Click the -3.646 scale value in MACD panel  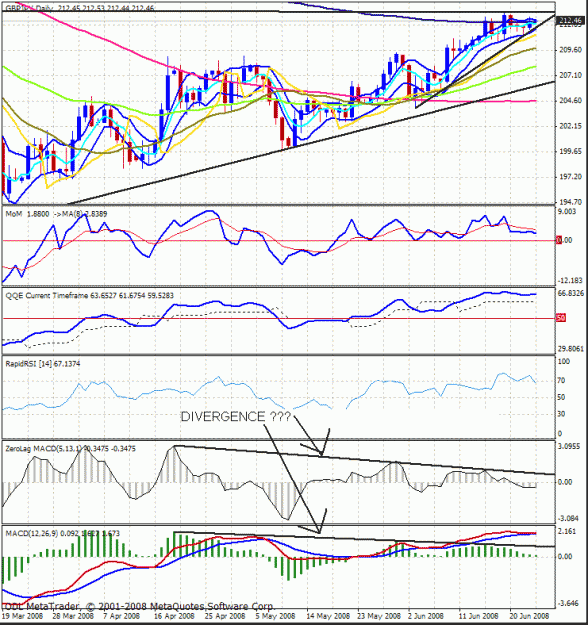tap(568, 603)
